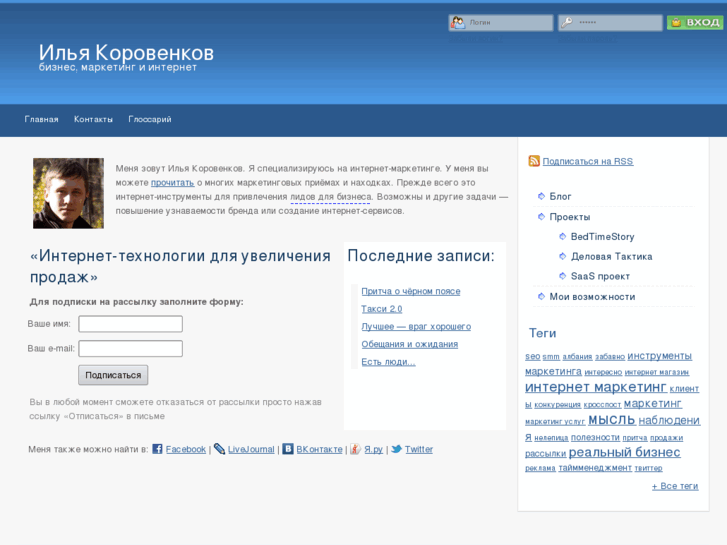Select the мысль tag
Viewport: 727px width, 545px height.
pos(611,420)
